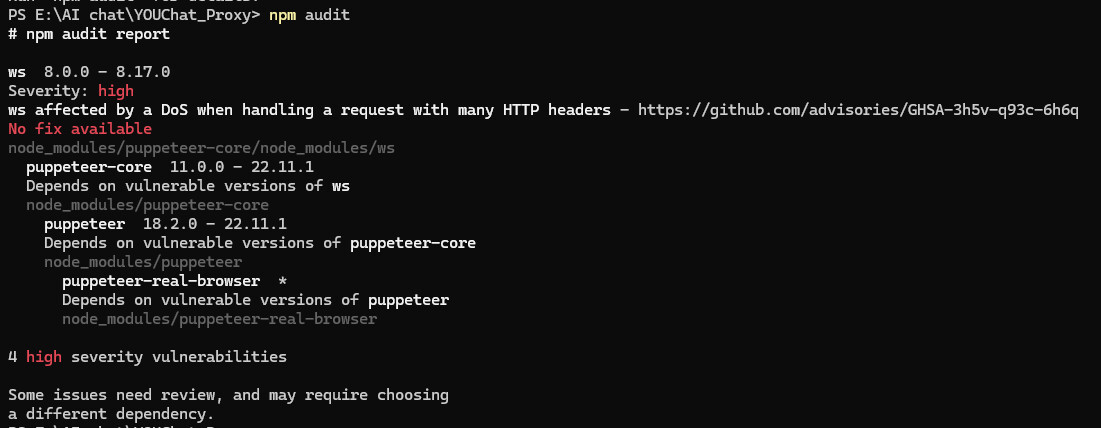Click the red 'No fix available' text
The image size is (1101, 428).
pos(80,129)
